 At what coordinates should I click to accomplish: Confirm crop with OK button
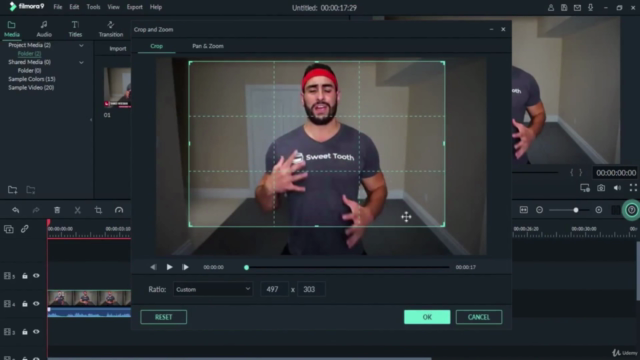[x=427, y=317]
